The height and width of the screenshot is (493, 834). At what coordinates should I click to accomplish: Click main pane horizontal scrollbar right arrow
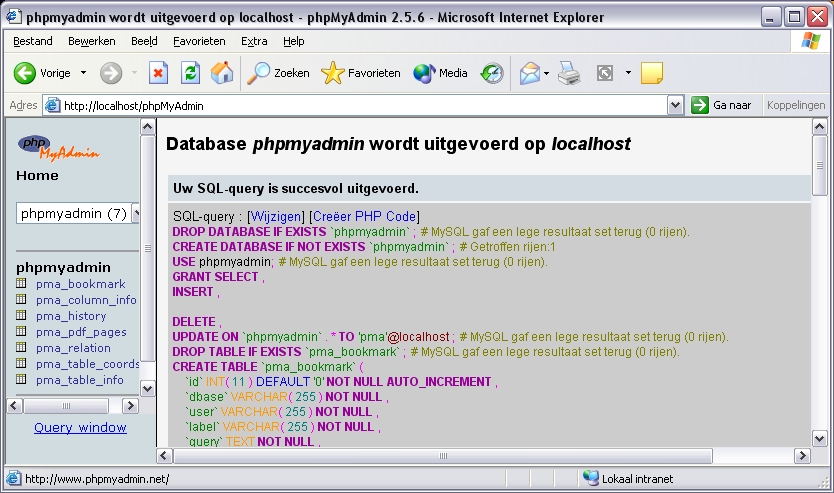pyautogui.click(x=802, y=456)
